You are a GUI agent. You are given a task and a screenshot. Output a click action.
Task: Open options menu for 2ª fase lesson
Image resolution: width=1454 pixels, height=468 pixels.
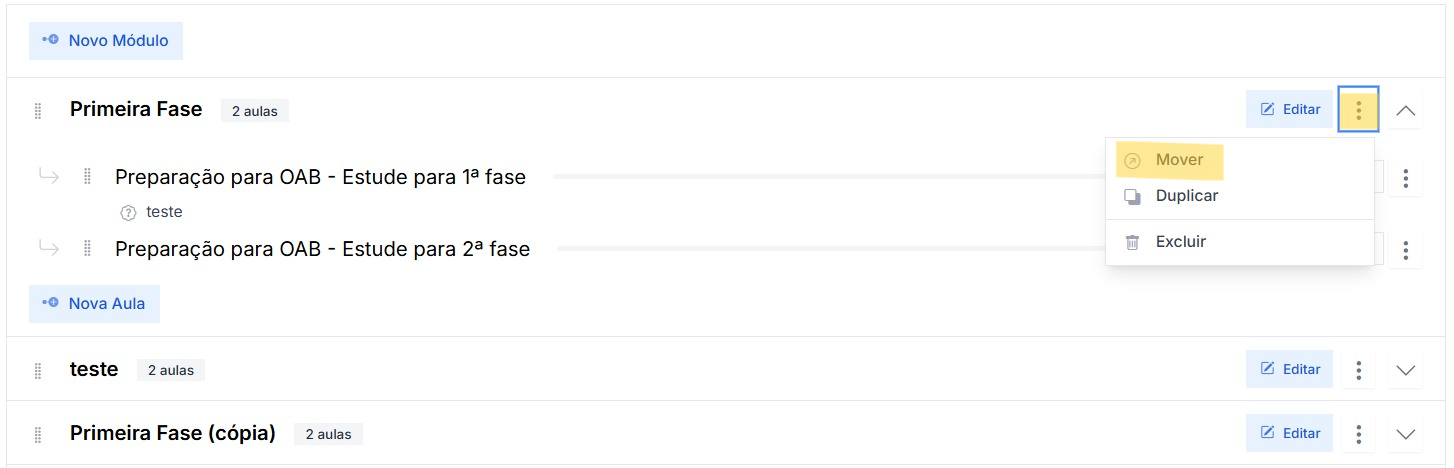[x=1405, y=249]
